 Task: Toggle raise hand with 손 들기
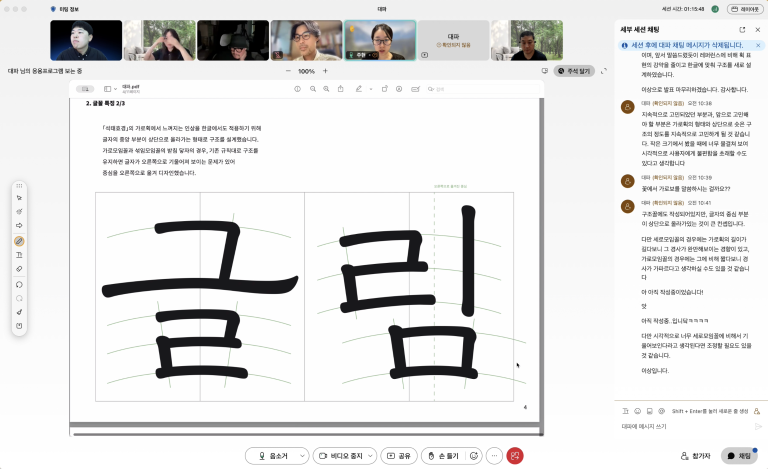pos(444,456)
